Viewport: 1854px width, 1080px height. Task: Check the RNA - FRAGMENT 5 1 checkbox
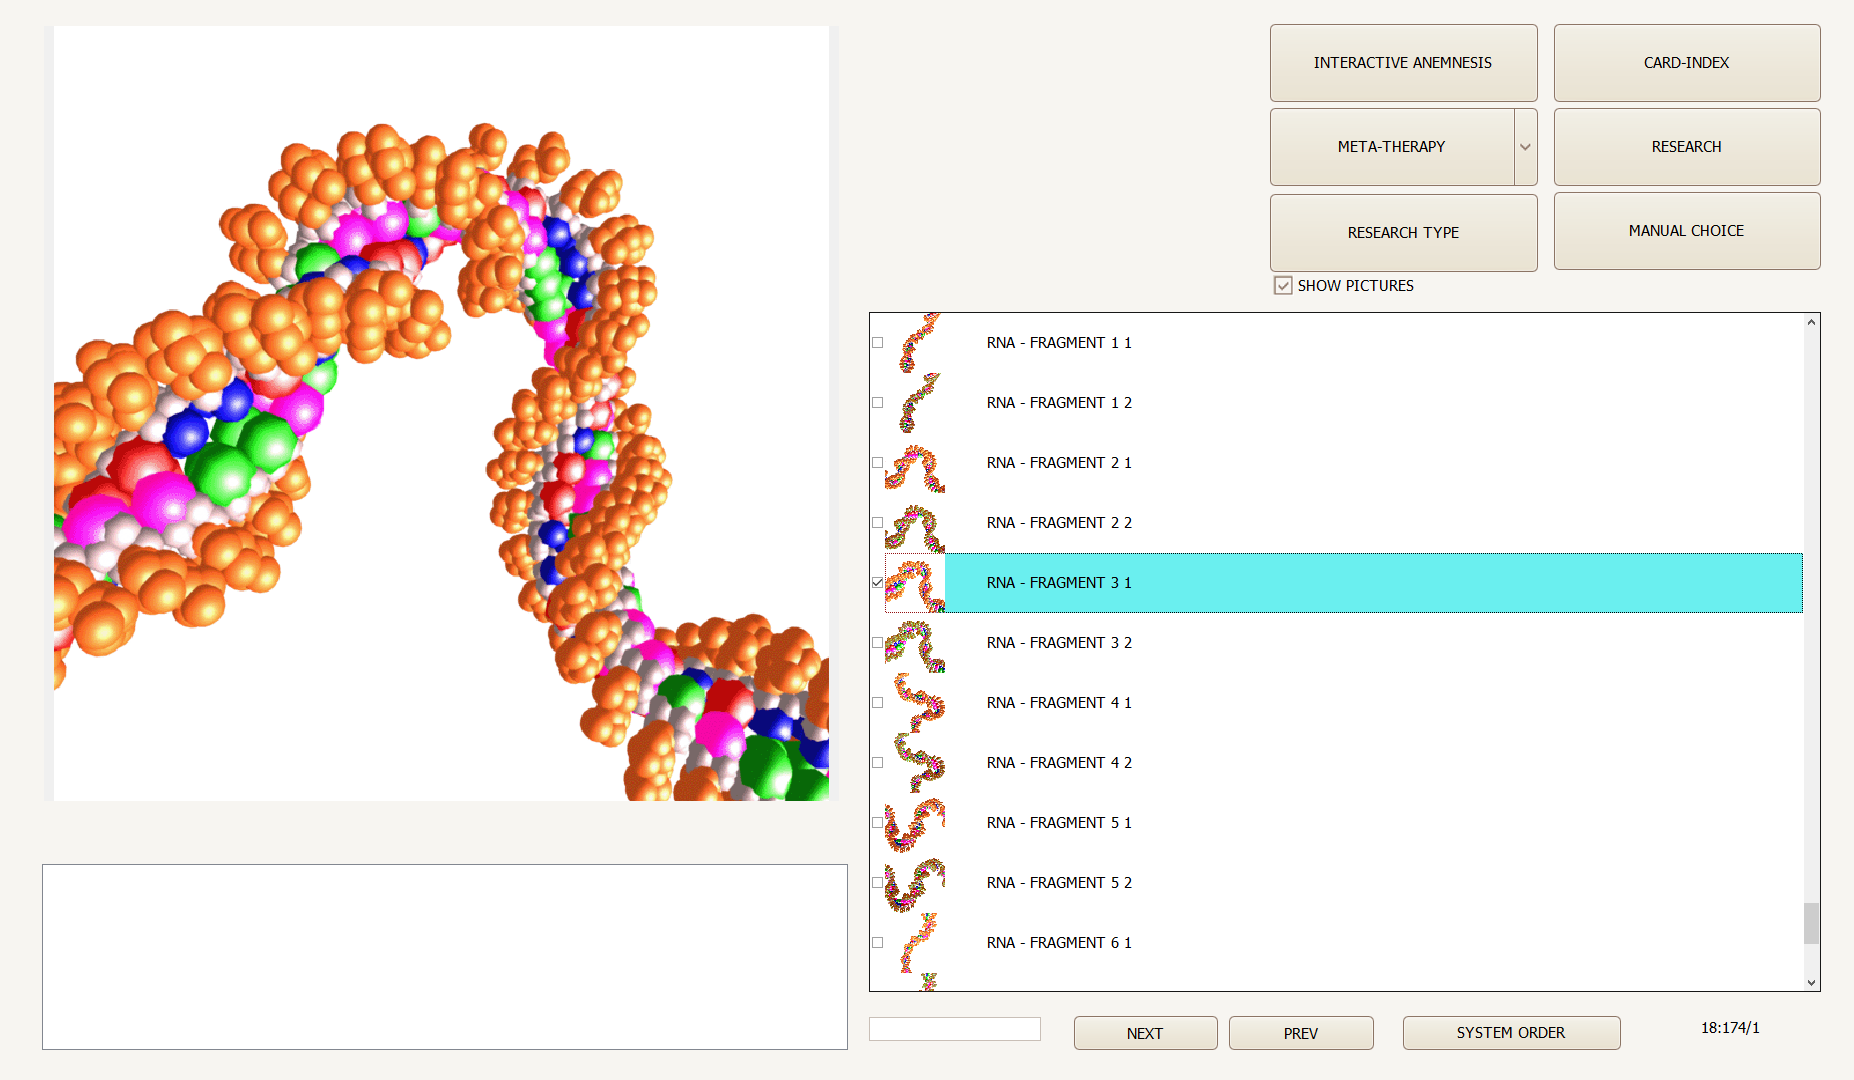click(x=878, y=823)
